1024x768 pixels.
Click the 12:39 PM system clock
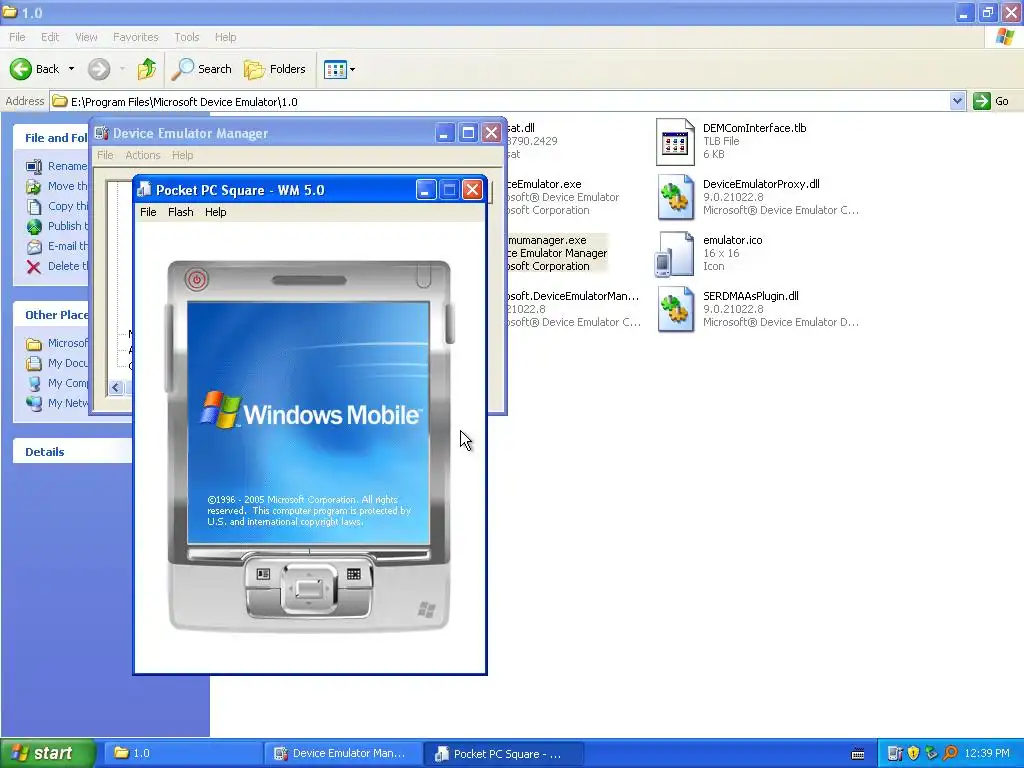coord(987,753)
